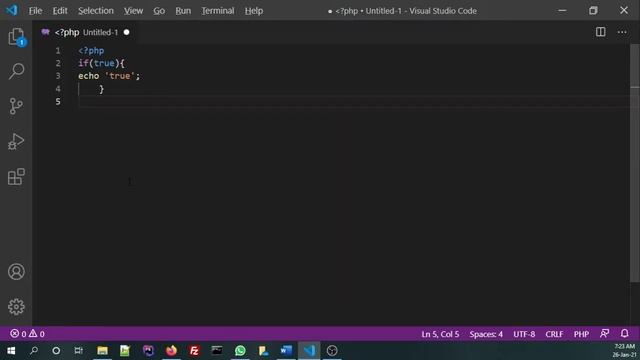Screen dimensions: 640x360
Task: Open the Explorer view in activity bar
Action: click(x=16, y=37)
